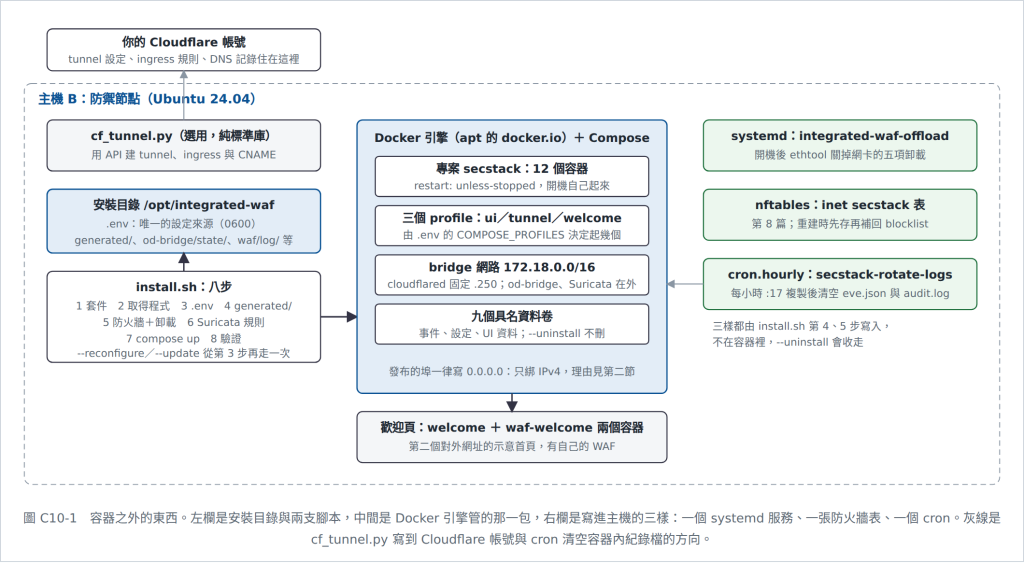Click the heading '主機 B：防禦節點（Ubuntu 24.04）'
The image size is (1024, 563).
(x=147, y=99)
